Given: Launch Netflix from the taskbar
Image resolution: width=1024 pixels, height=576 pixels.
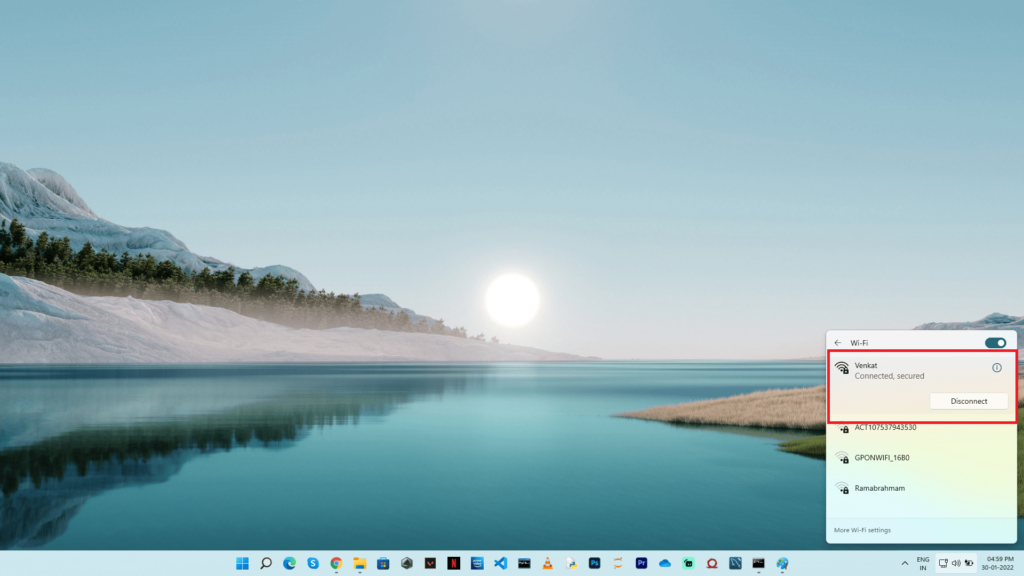Looking at the screenshot, I should point(454,563).
